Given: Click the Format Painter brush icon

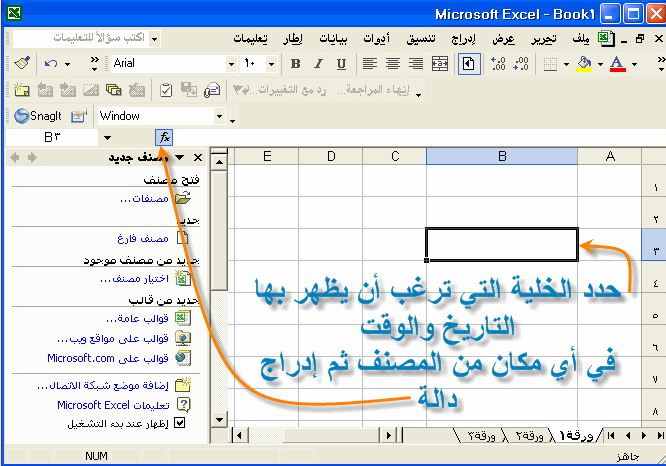Looking at the screenshot, I should pyautogui.click(x=21, y=64).
